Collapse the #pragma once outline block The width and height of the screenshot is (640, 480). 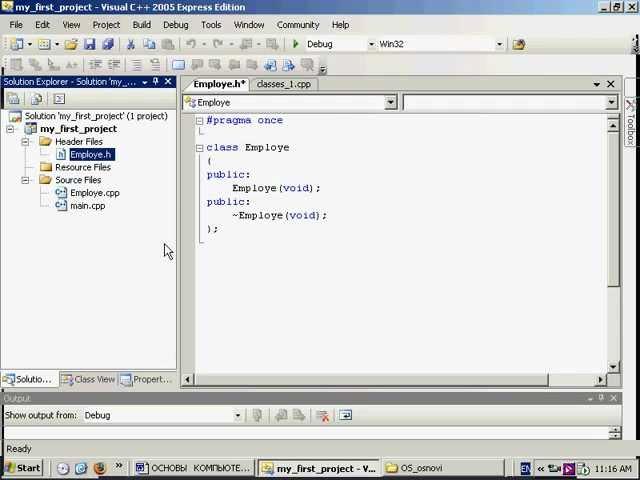pyautogui.click(x=200, y=120)
